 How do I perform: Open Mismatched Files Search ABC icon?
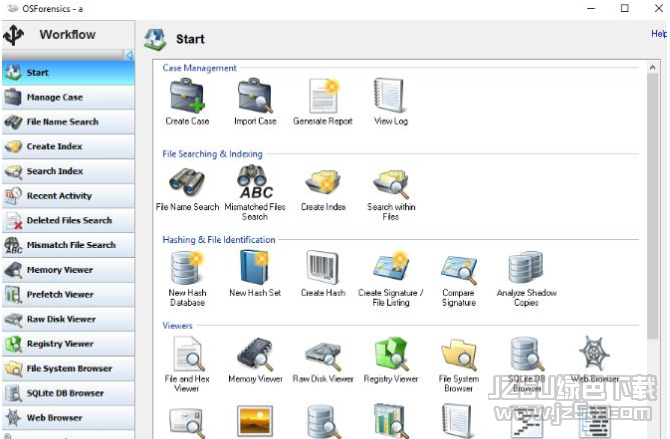[255, 182]
